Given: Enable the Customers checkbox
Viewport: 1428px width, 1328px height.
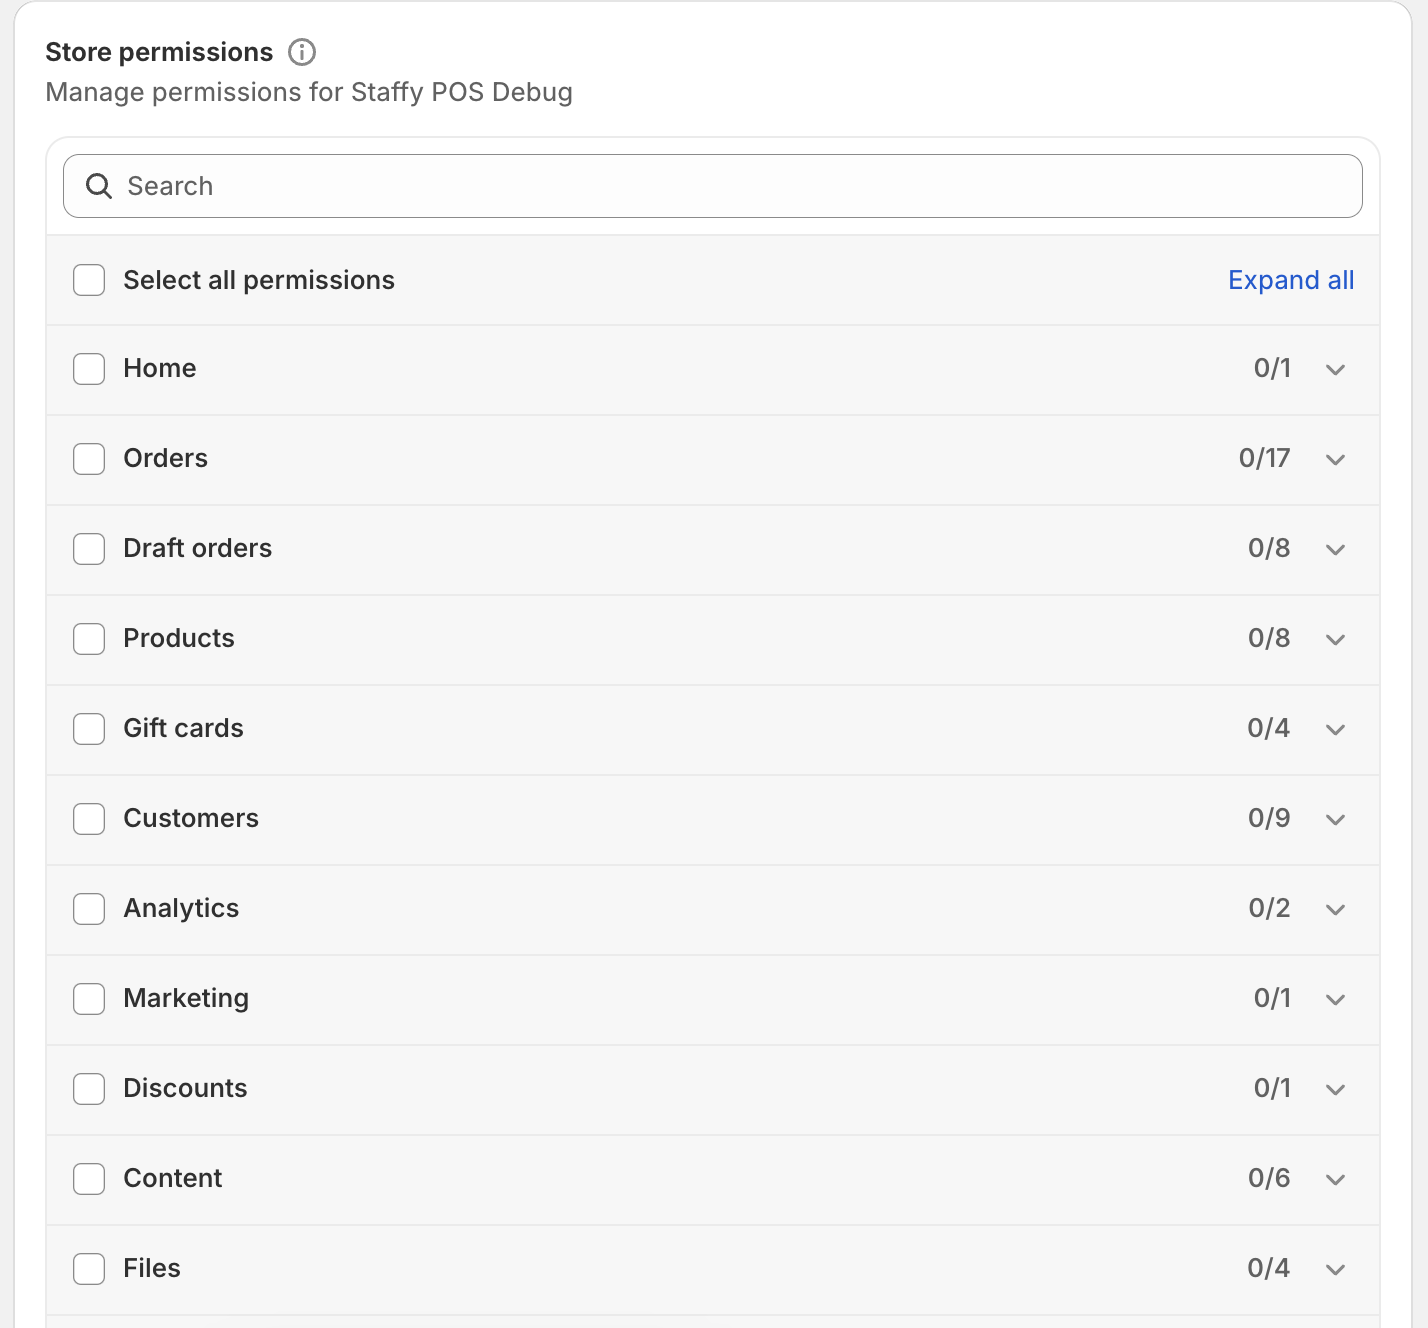Looking at the screenshot, I should 89,818.
